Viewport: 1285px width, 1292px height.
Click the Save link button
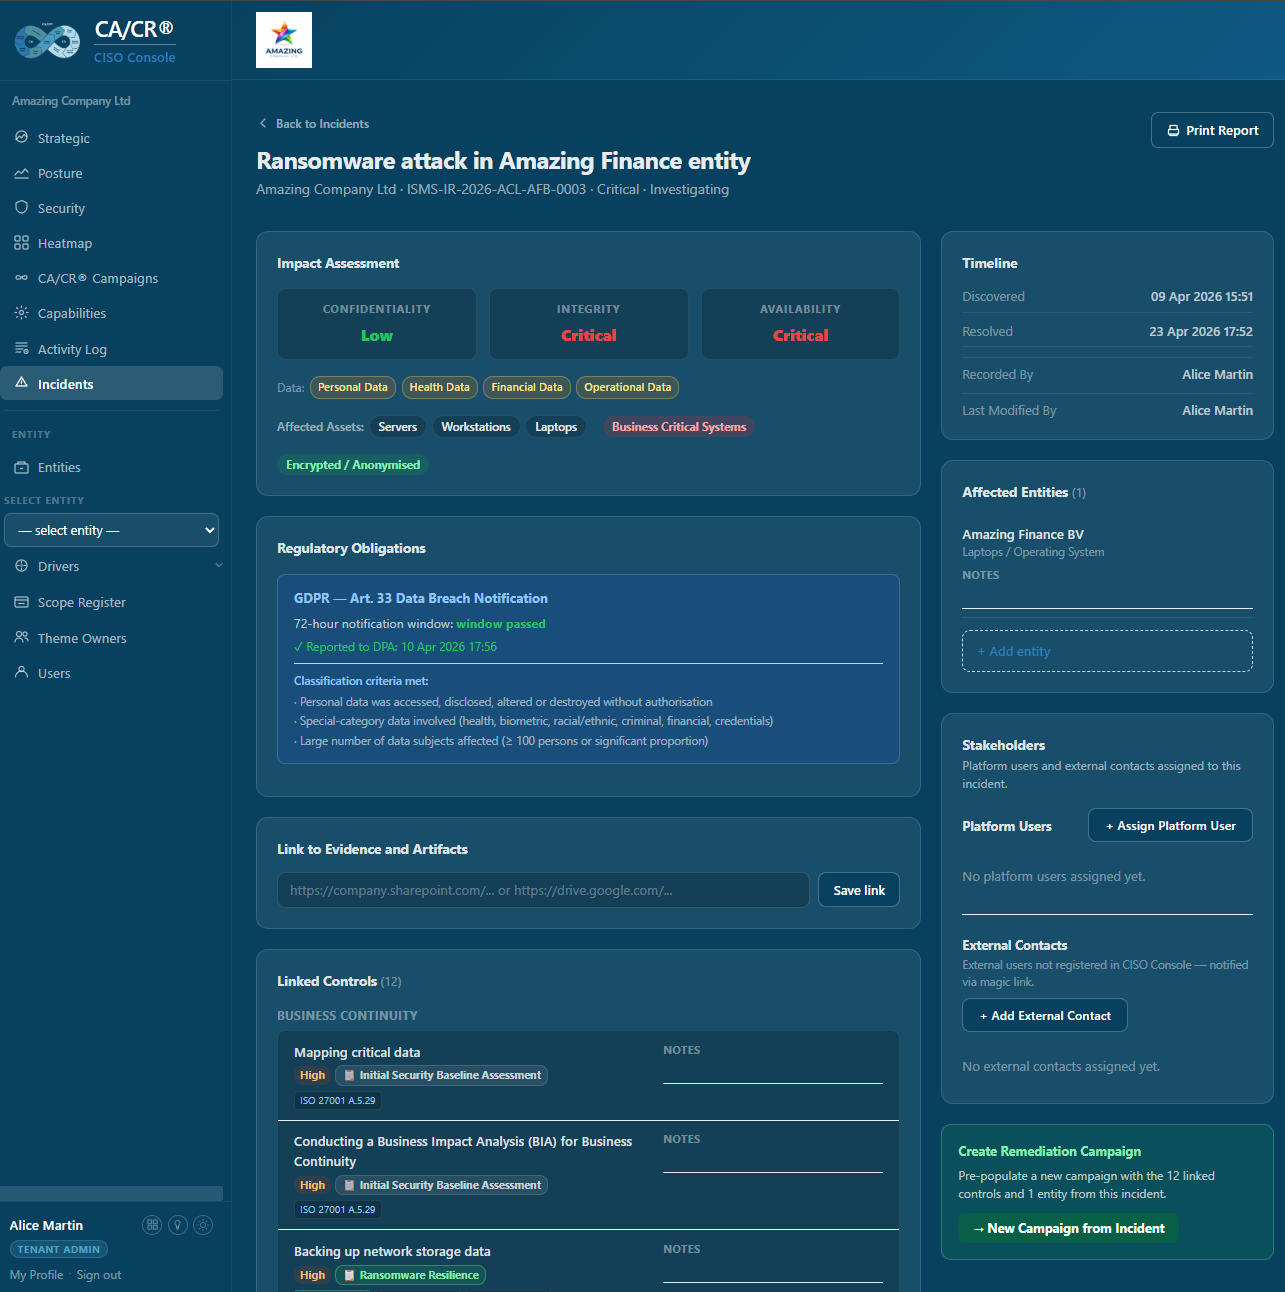point(859,890)
